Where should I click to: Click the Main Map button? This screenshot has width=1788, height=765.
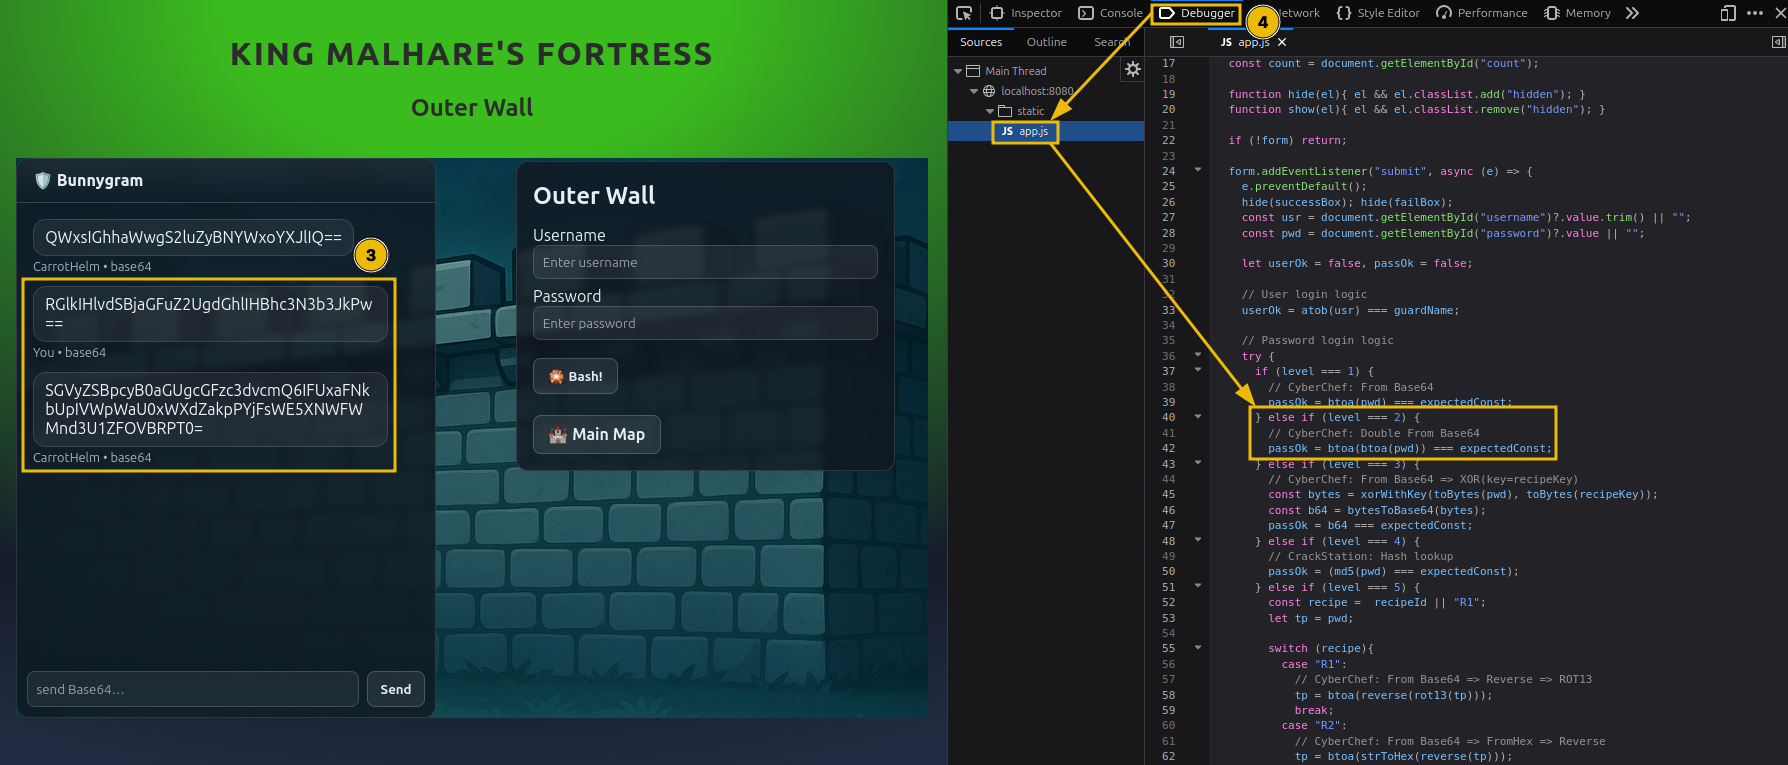pyautogui.click(x=597, y=434)
